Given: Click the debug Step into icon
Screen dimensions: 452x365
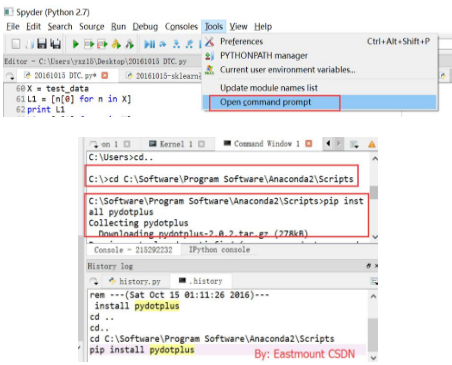Looking at the screenshot, I should tap(176, 44).
